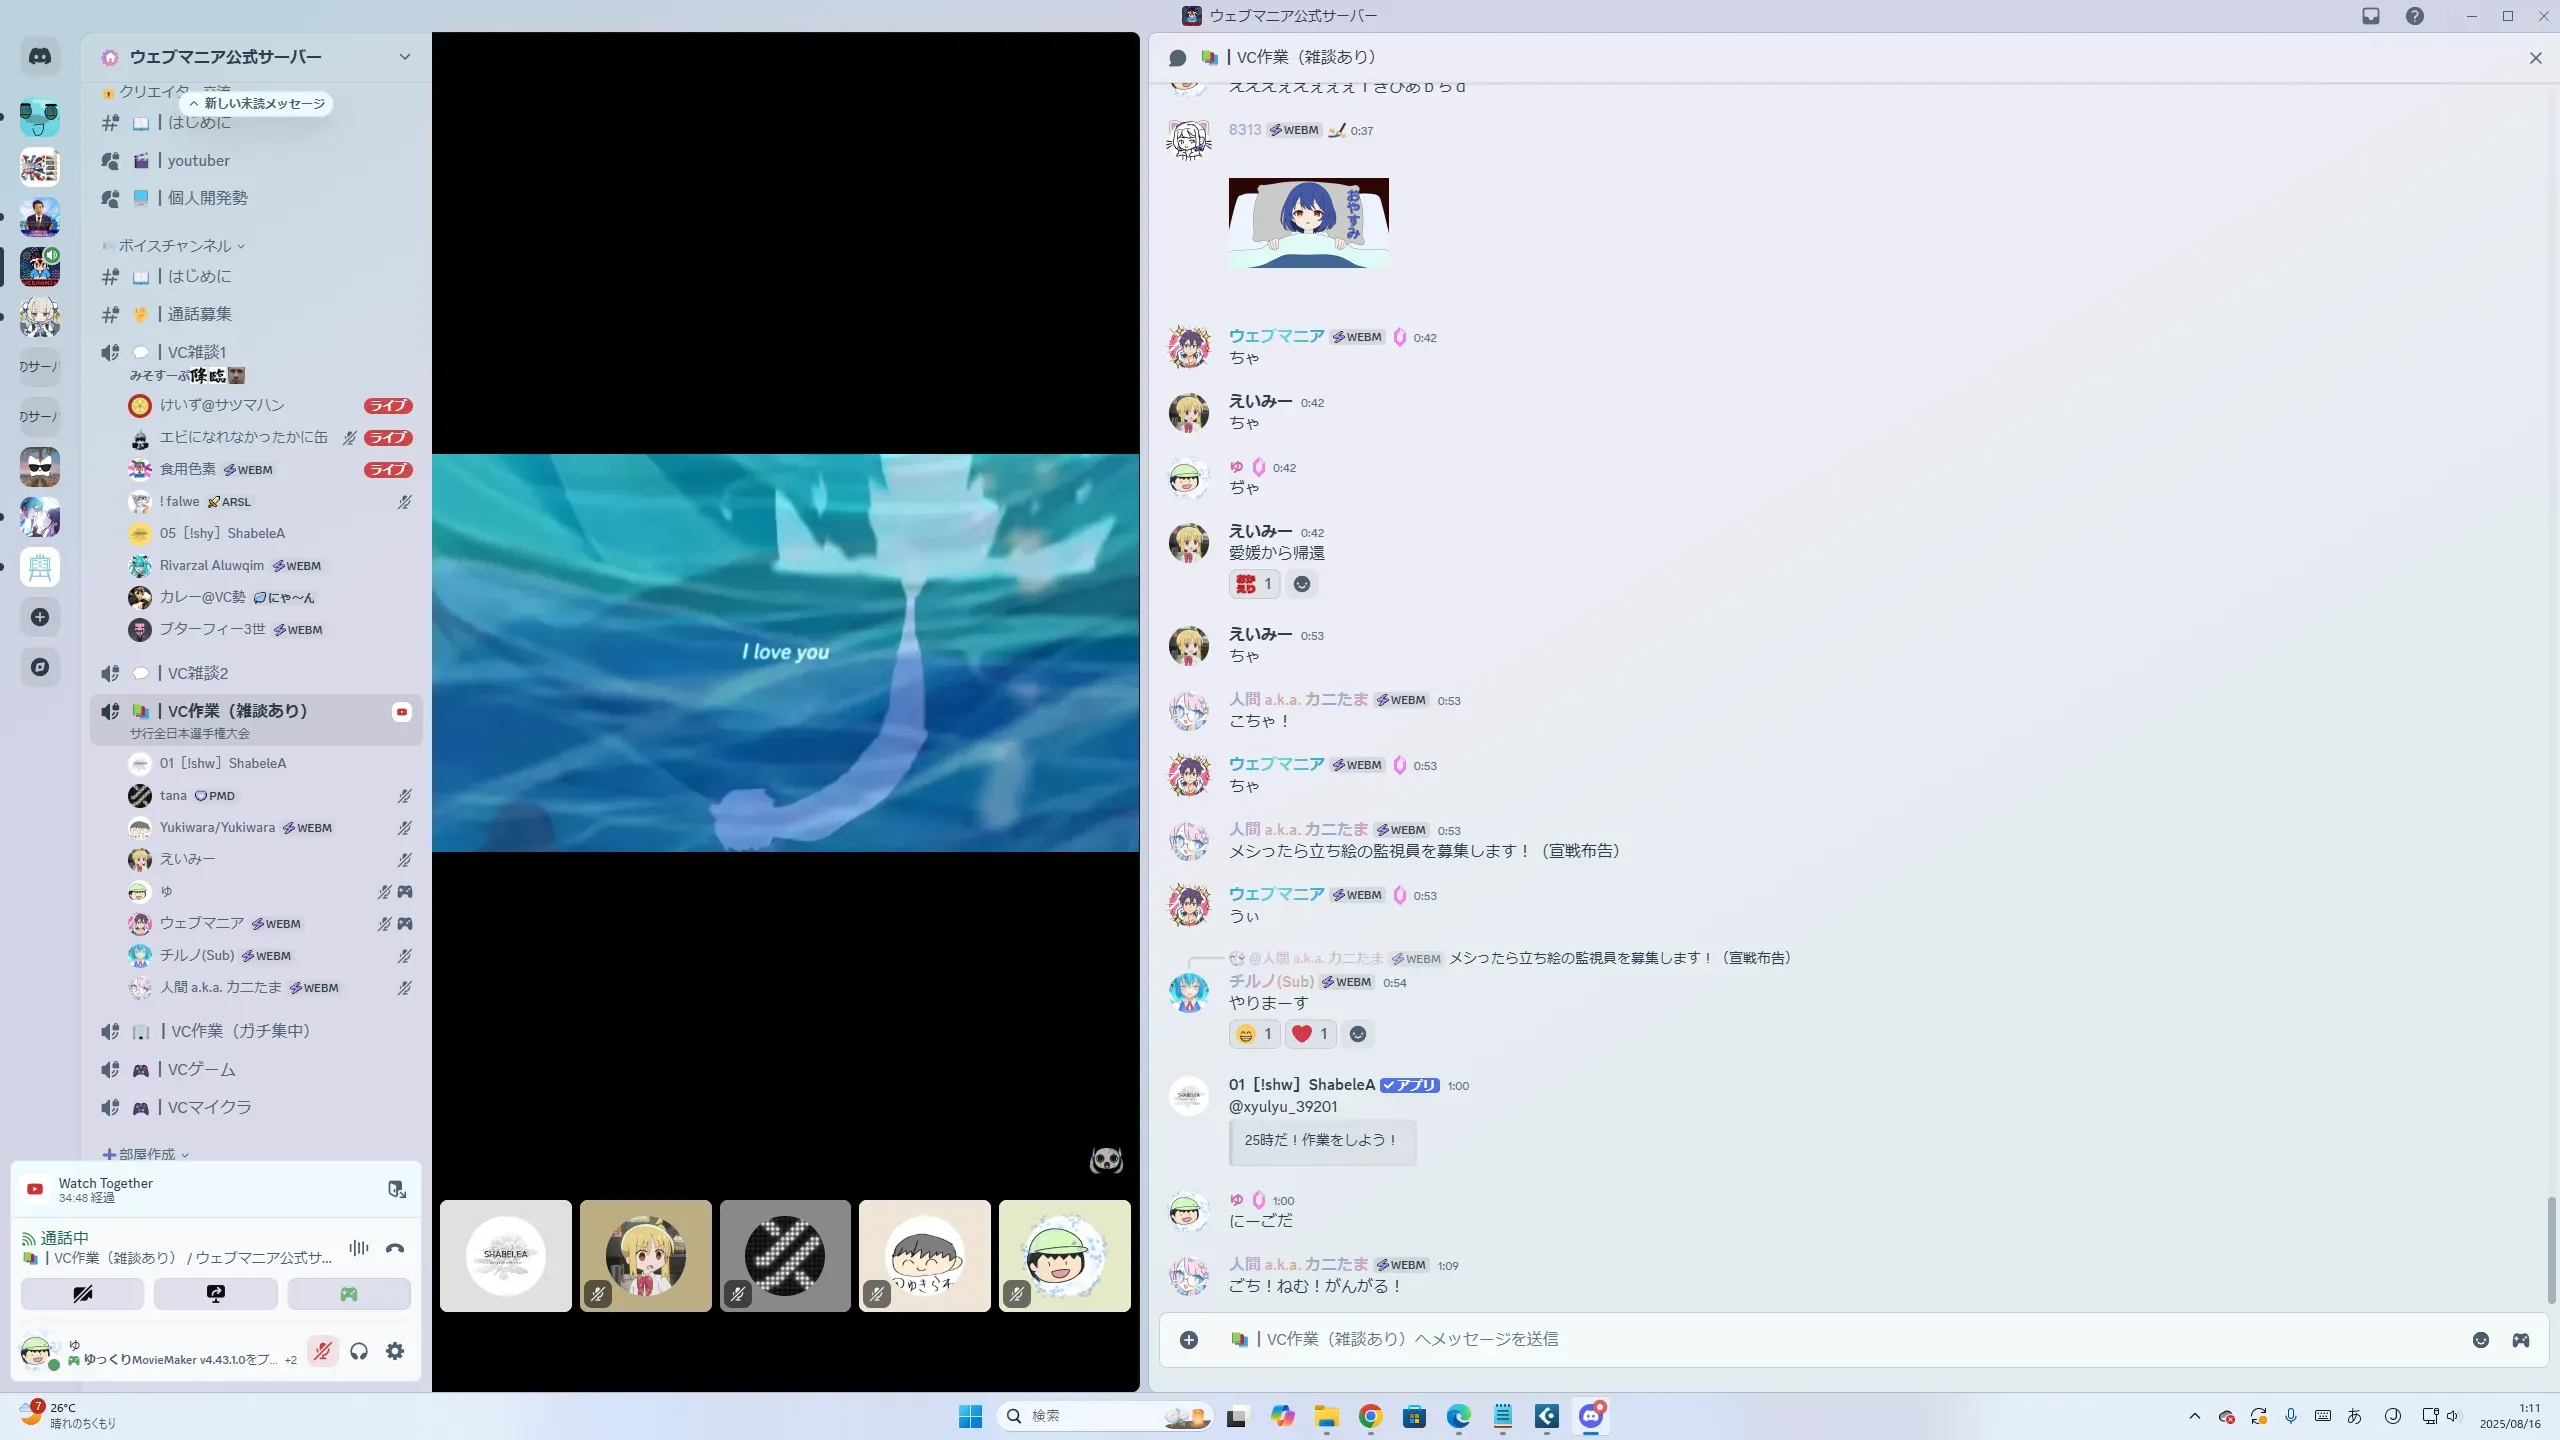
Task: Open the youtuber channel
Action: tap(198, 160)
